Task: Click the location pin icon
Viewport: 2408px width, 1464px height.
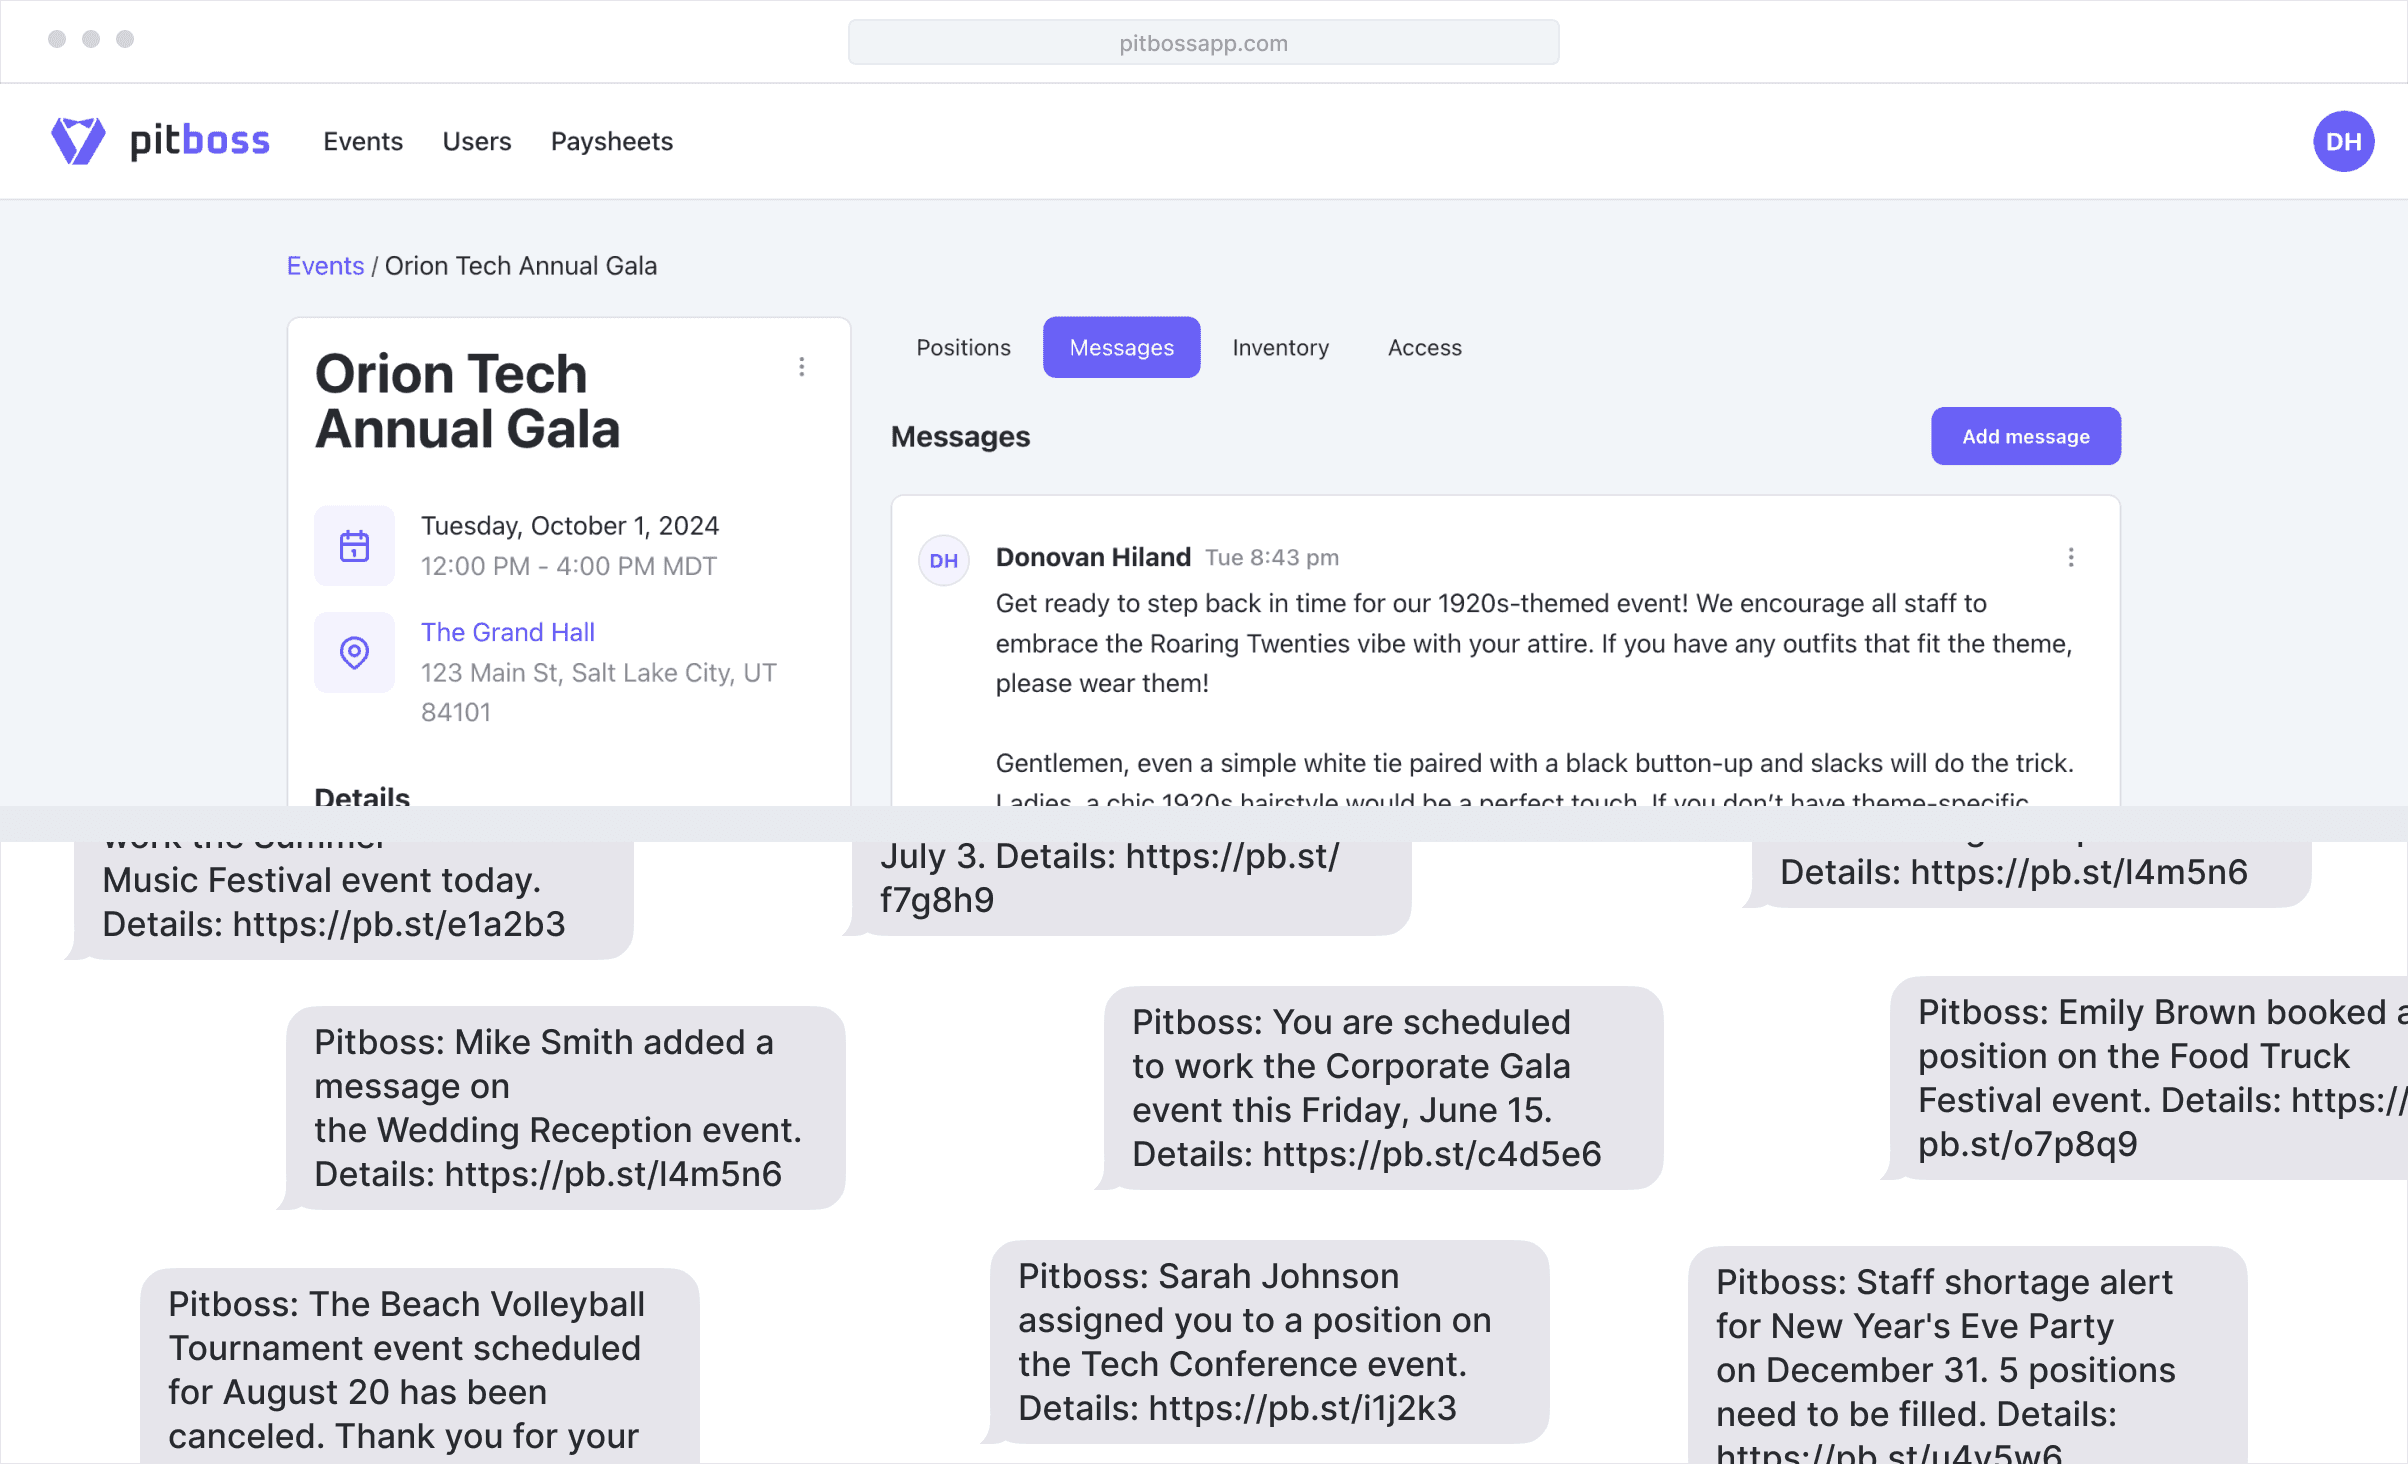Action: click(354, 652)
